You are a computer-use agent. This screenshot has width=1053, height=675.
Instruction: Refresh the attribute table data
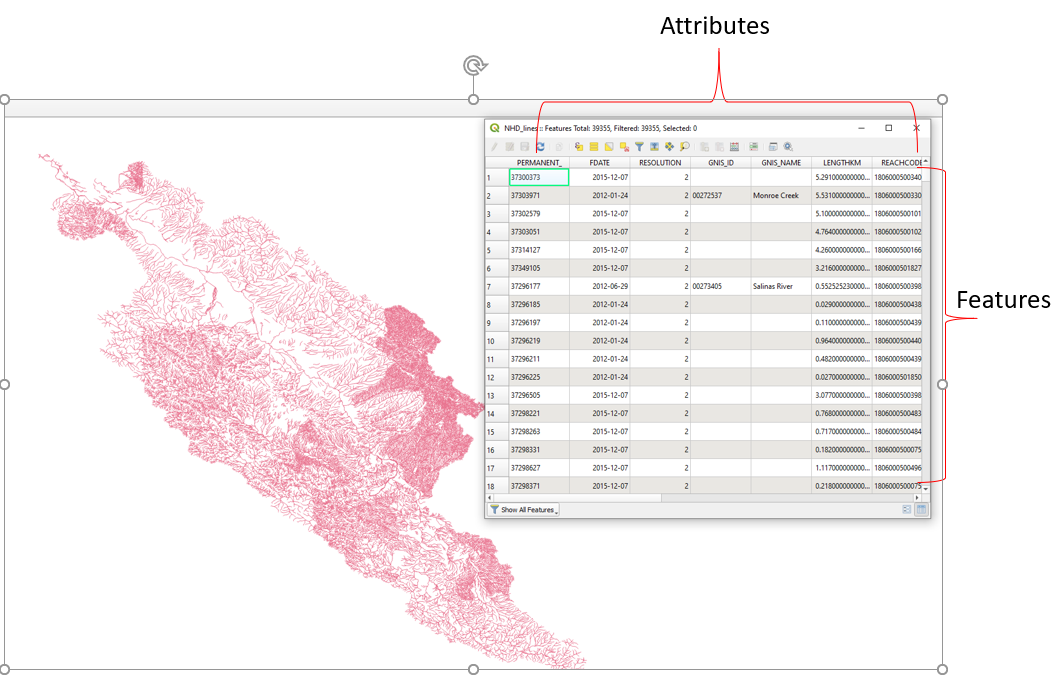tap(541, 147)
